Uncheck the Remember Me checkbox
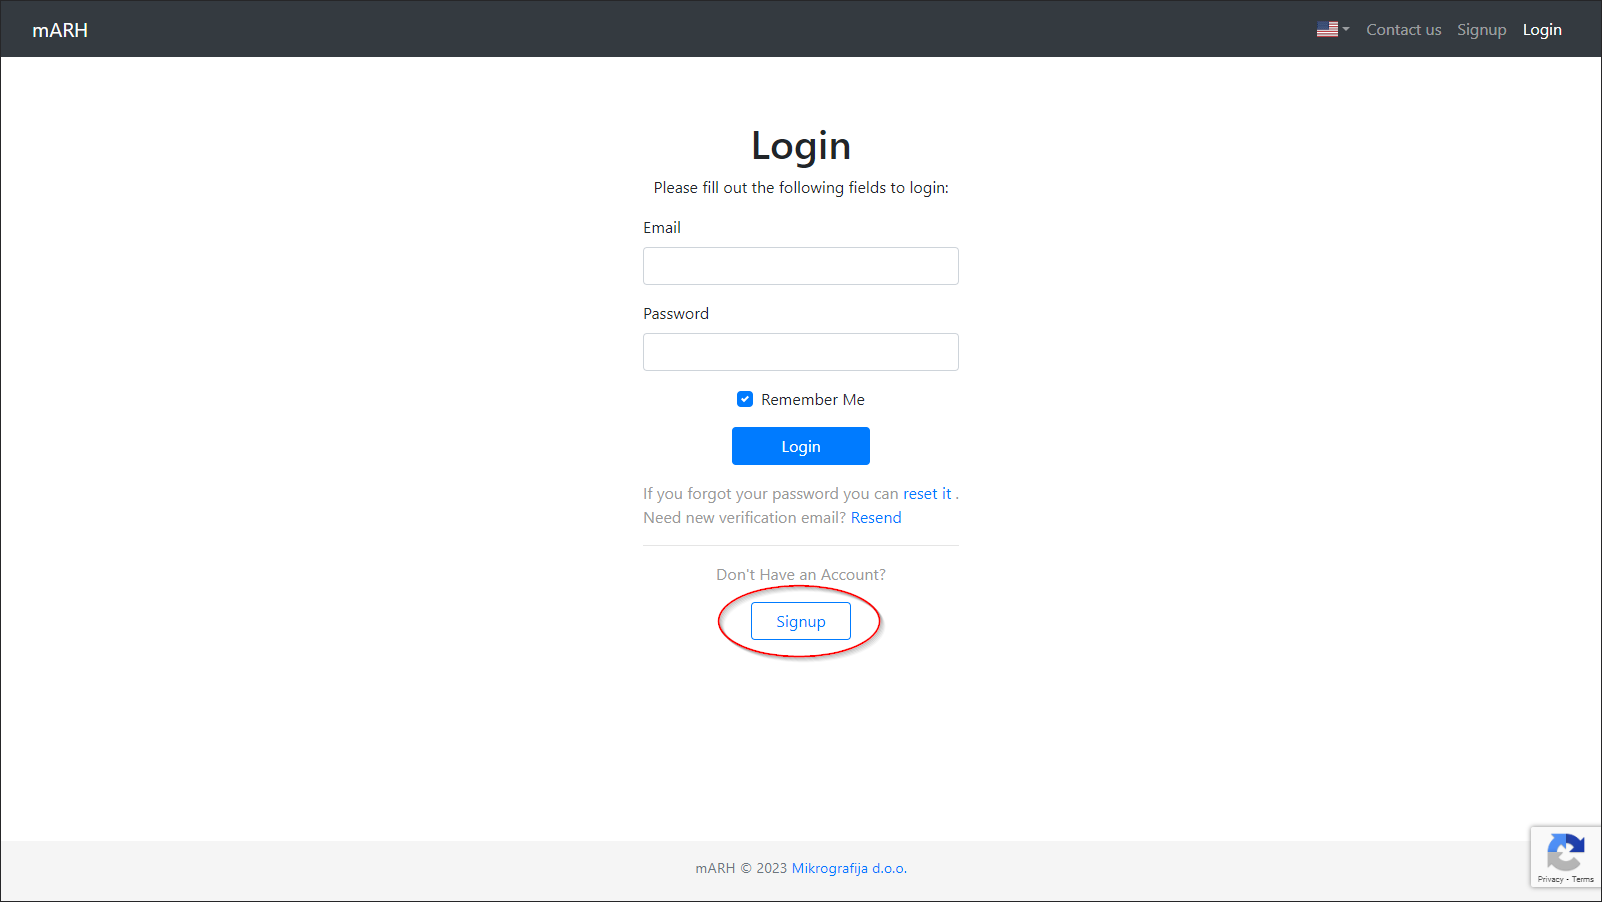 point(745,399)
